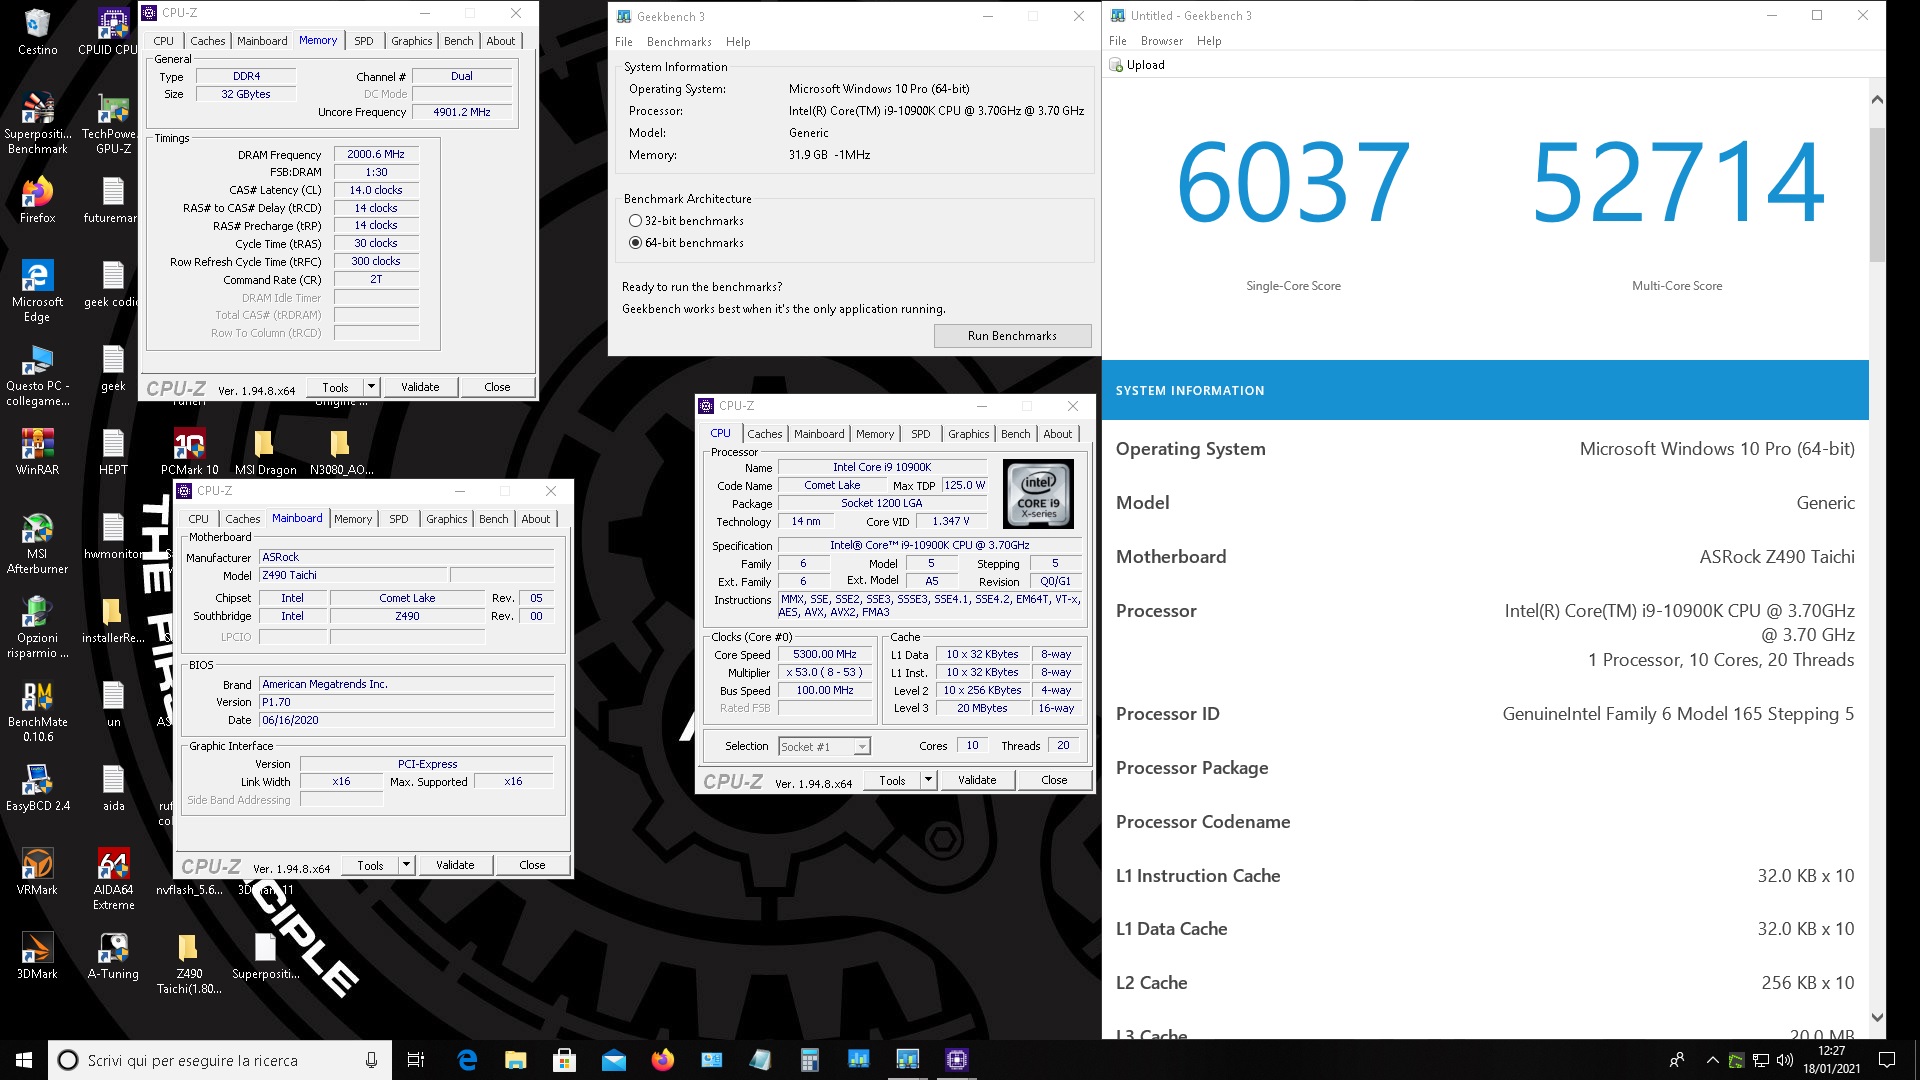This screenshot has width=1920, height=1080.
Task: Click DRAM Frequency 2000.6 MHz value
Action: [x=376, y=154]
